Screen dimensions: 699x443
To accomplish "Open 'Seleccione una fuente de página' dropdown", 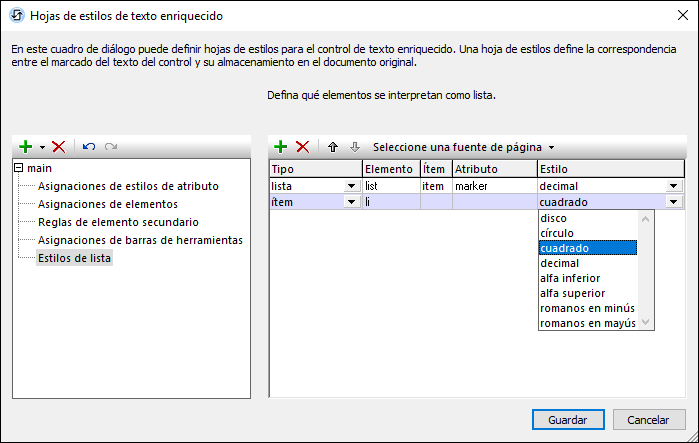I will click(463, 147).
